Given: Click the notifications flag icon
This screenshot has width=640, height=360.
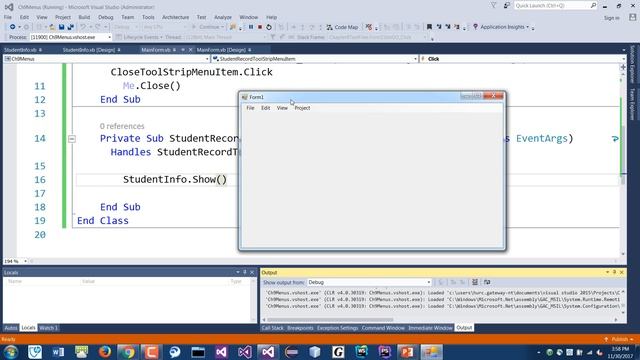Looking at the screenshot, I should (x=493, y=6).
